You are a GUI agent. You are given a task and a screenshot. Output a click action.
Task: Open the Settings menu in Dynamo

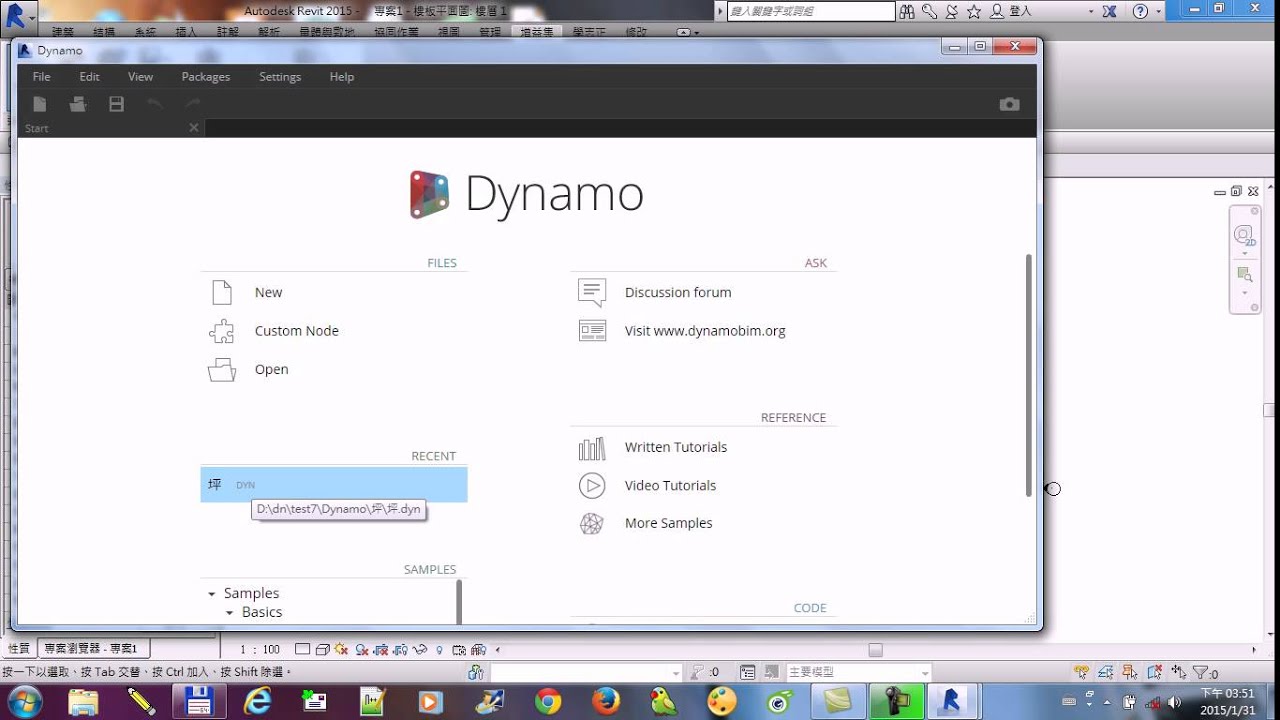click(280, 77)
